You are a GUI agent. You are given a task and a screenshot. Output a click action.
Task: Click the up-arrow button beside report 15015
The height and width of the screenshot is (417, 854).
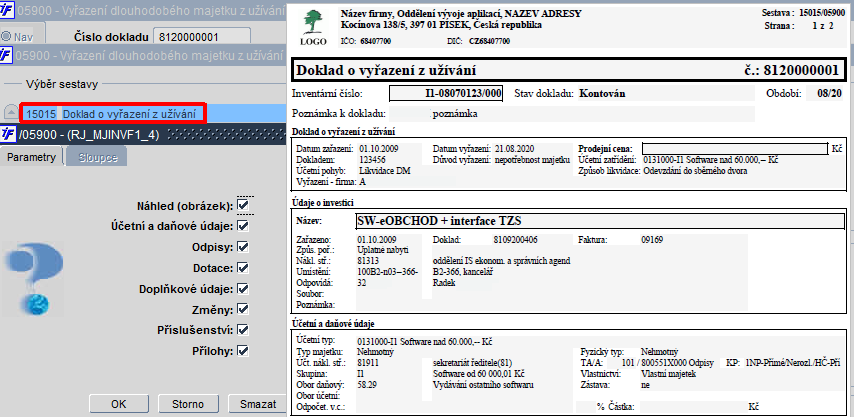click(x=10, y=113)
